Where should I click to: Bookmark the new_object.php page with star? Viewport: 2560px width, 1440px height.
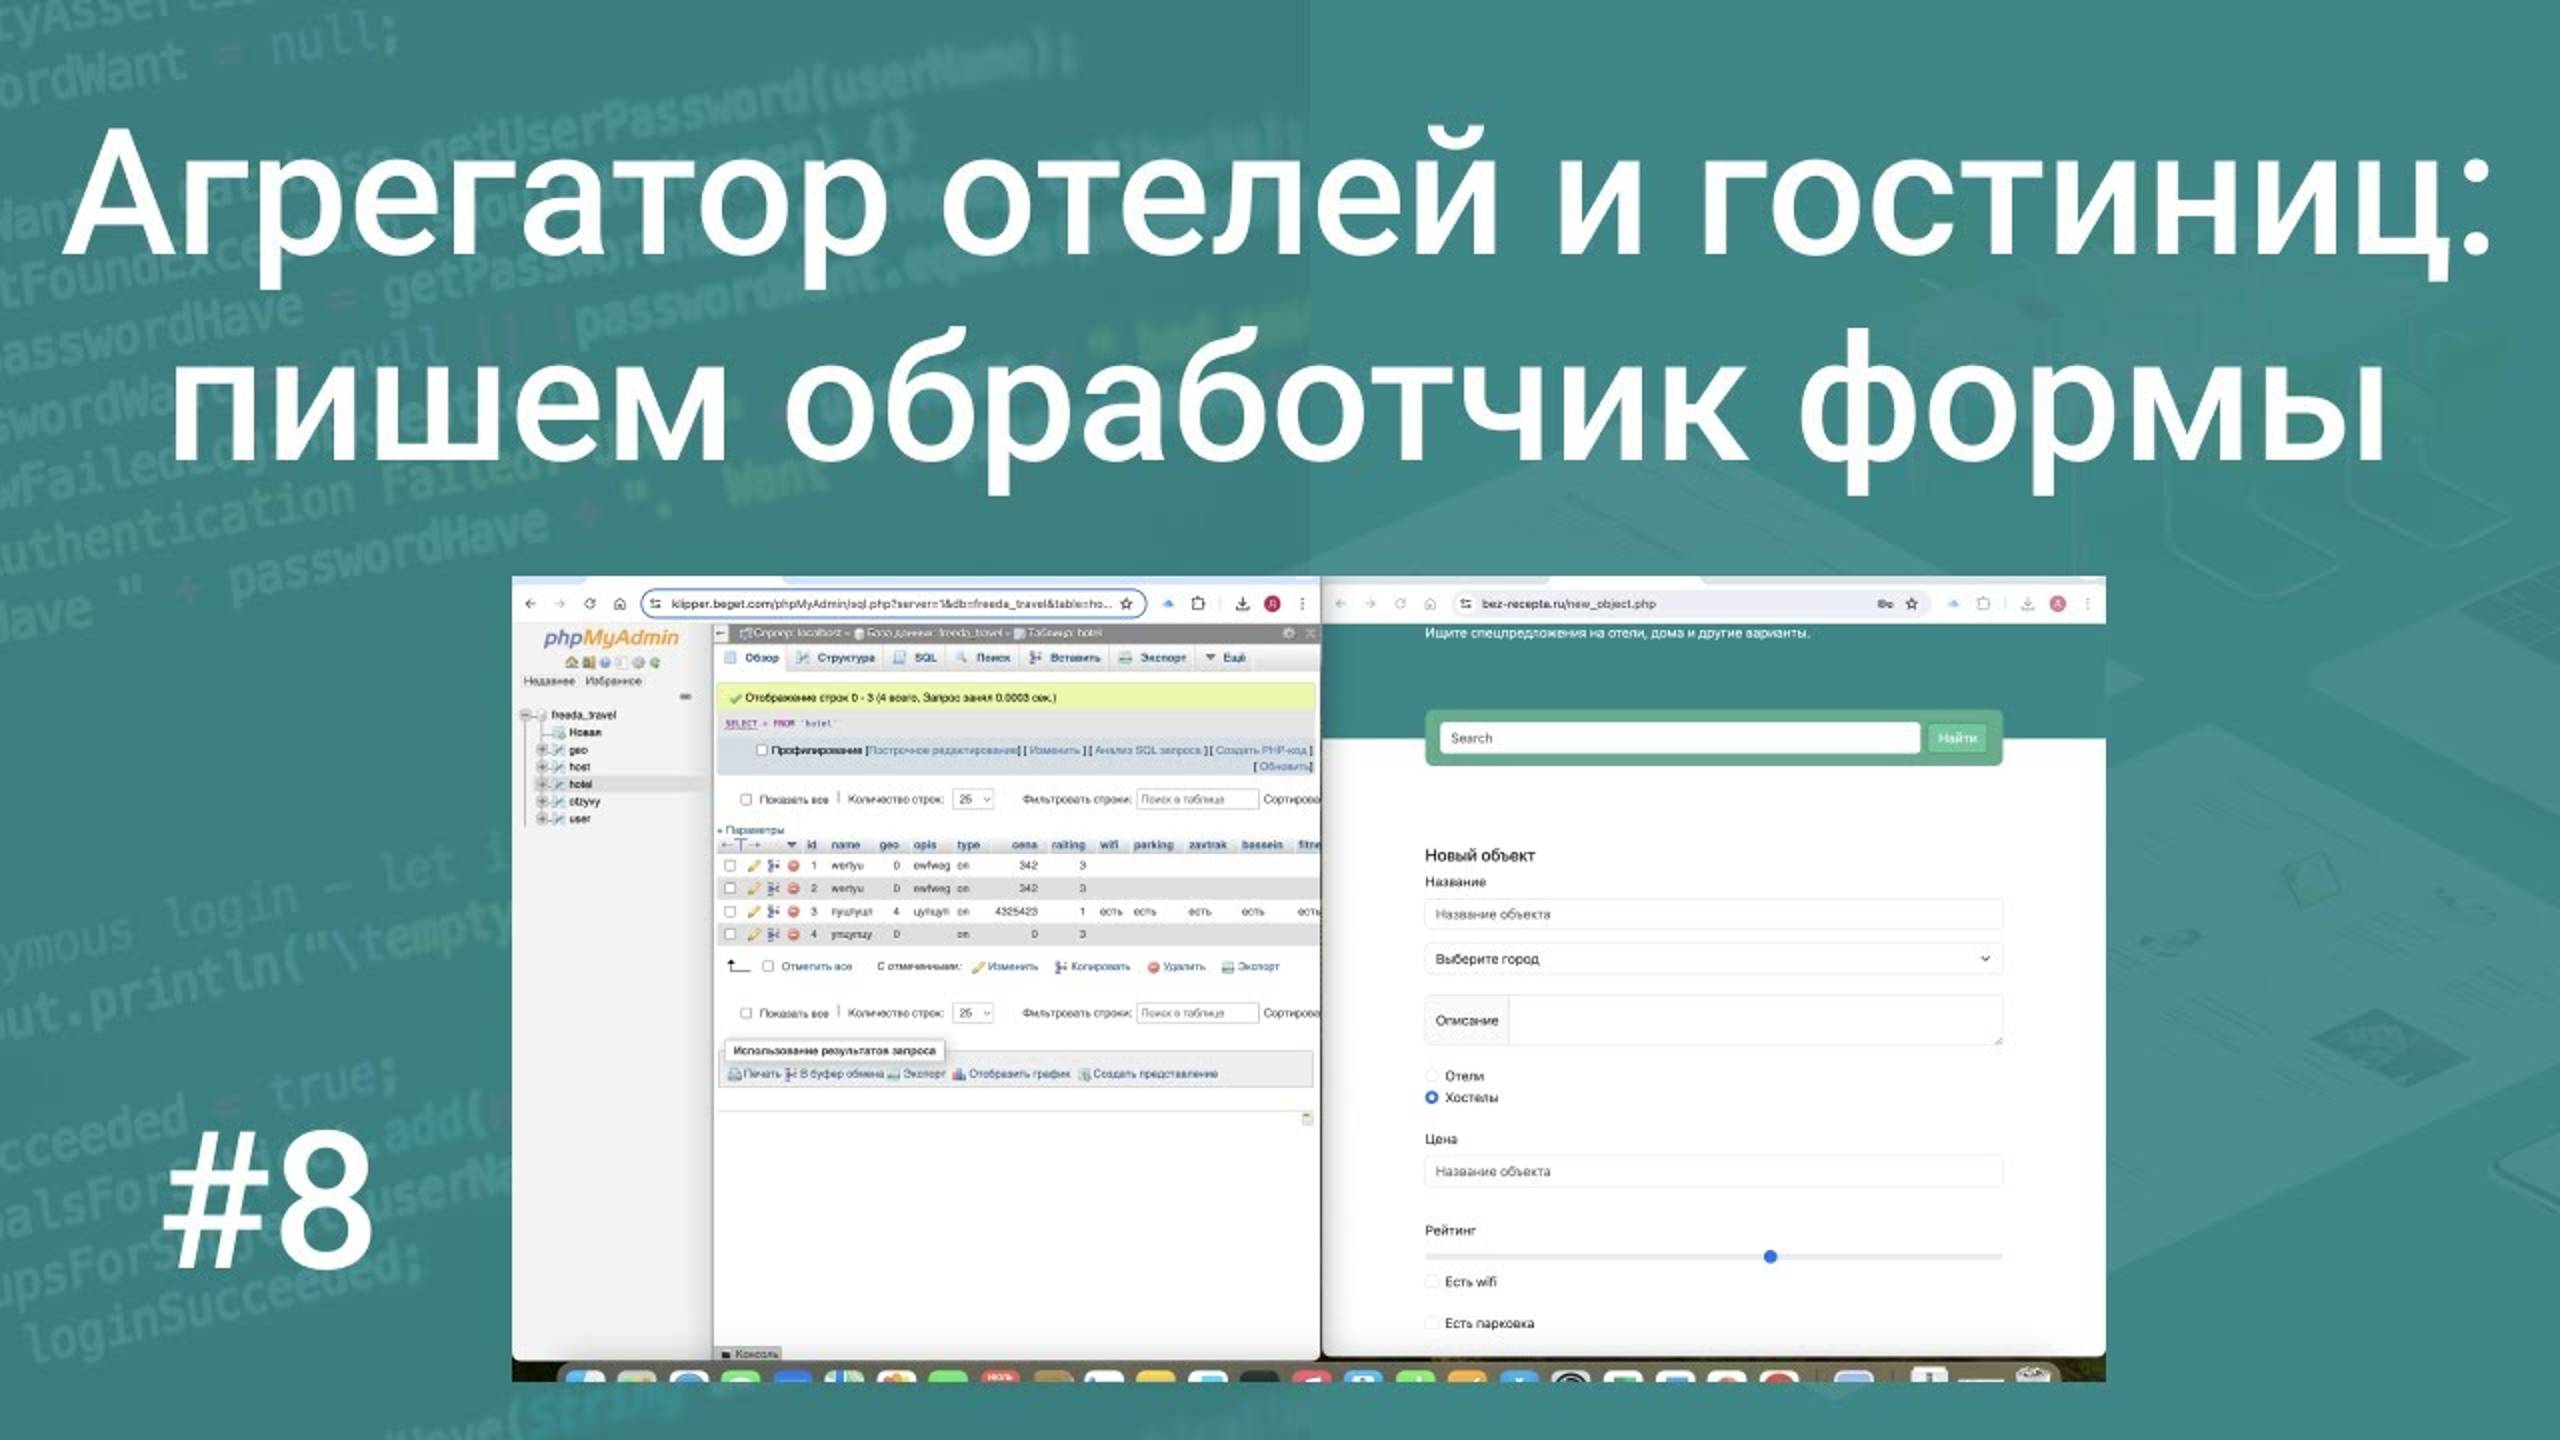[x=1911, y=604]
